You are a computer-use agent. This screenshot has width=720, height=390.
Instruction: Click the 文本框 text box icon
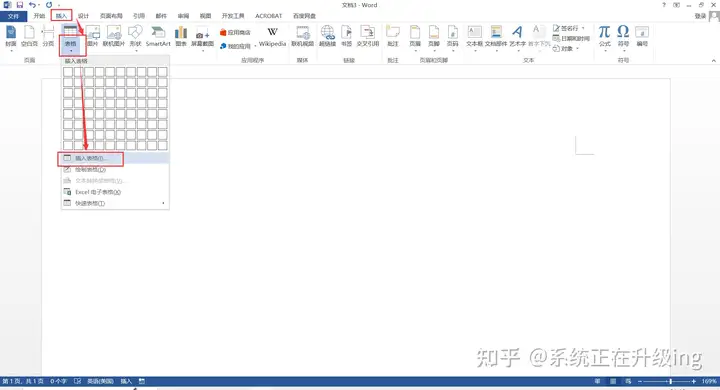pos(474,36)
